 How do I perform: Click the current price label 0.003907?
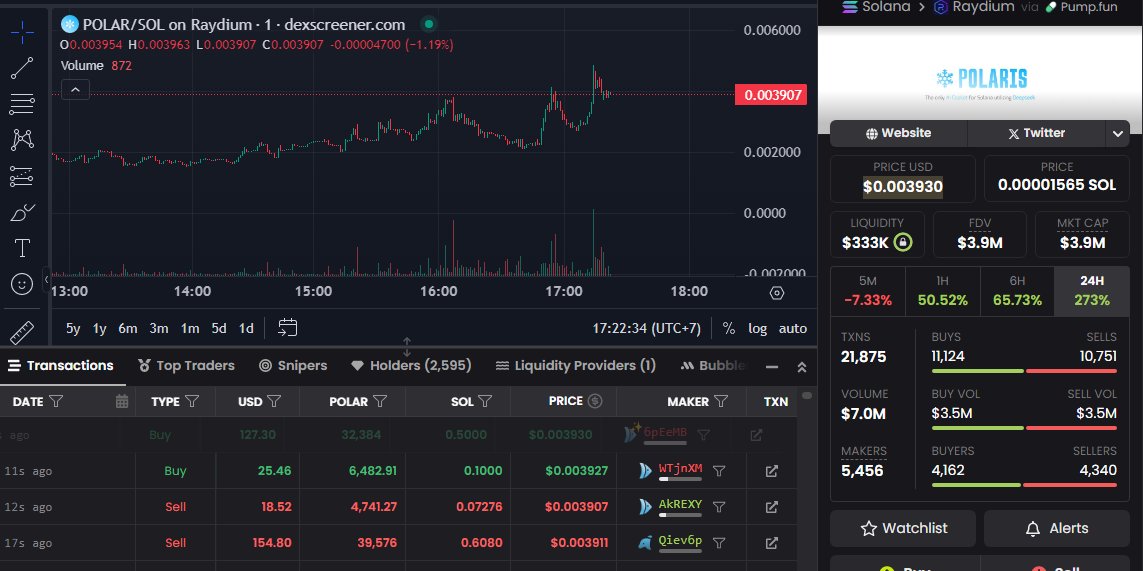(771, 95)
